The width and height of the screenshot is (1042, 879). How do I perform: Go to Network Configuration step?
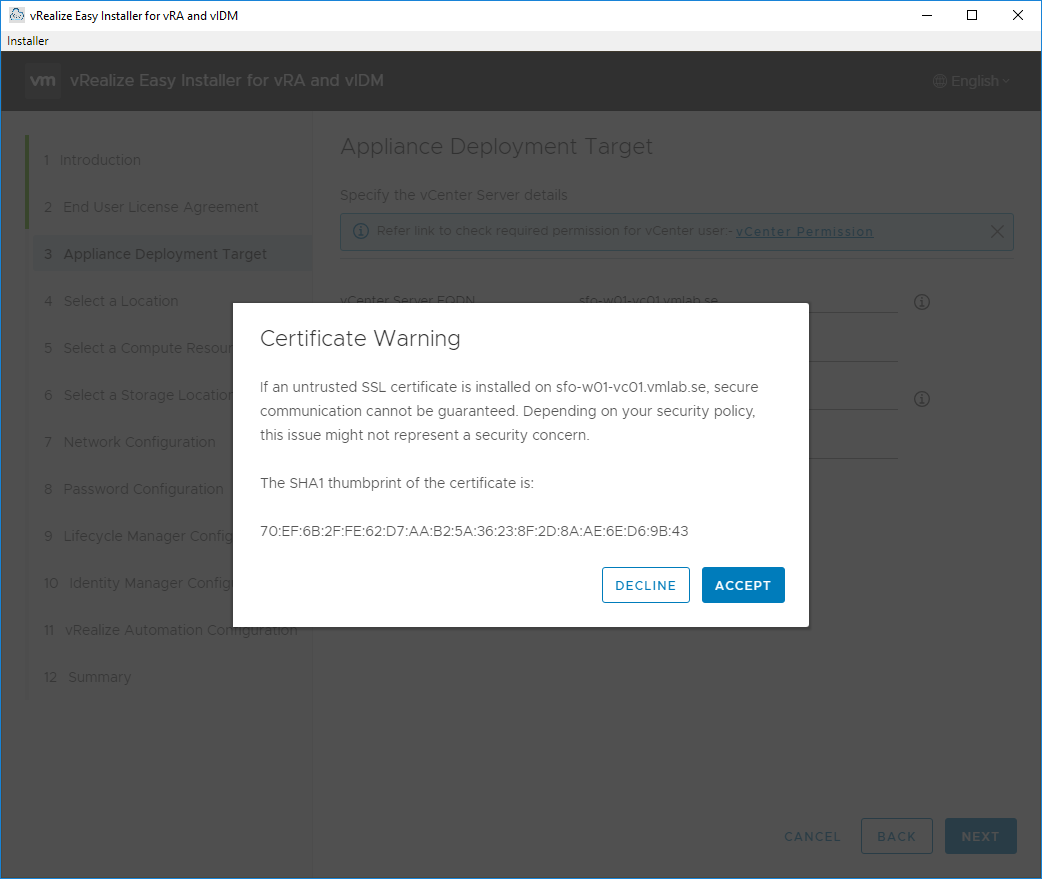(130, 442)
